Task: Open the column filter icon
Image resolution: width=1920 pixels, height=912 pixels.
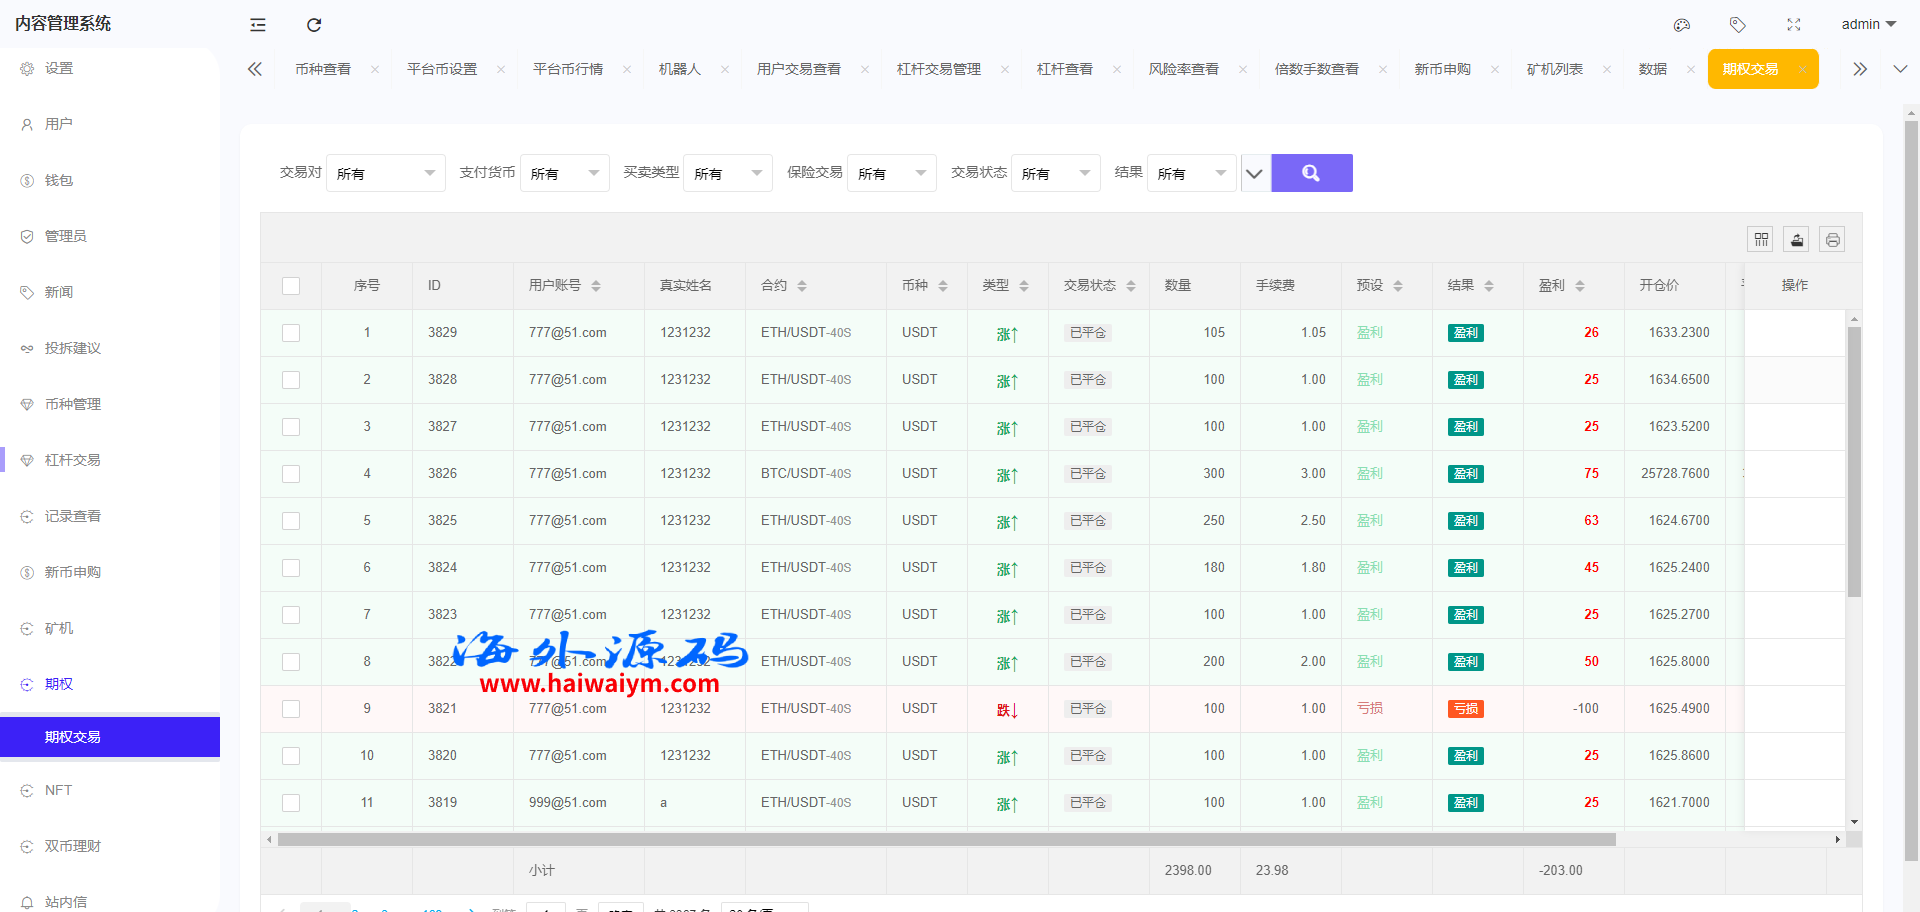Action: pos(1761,239)
